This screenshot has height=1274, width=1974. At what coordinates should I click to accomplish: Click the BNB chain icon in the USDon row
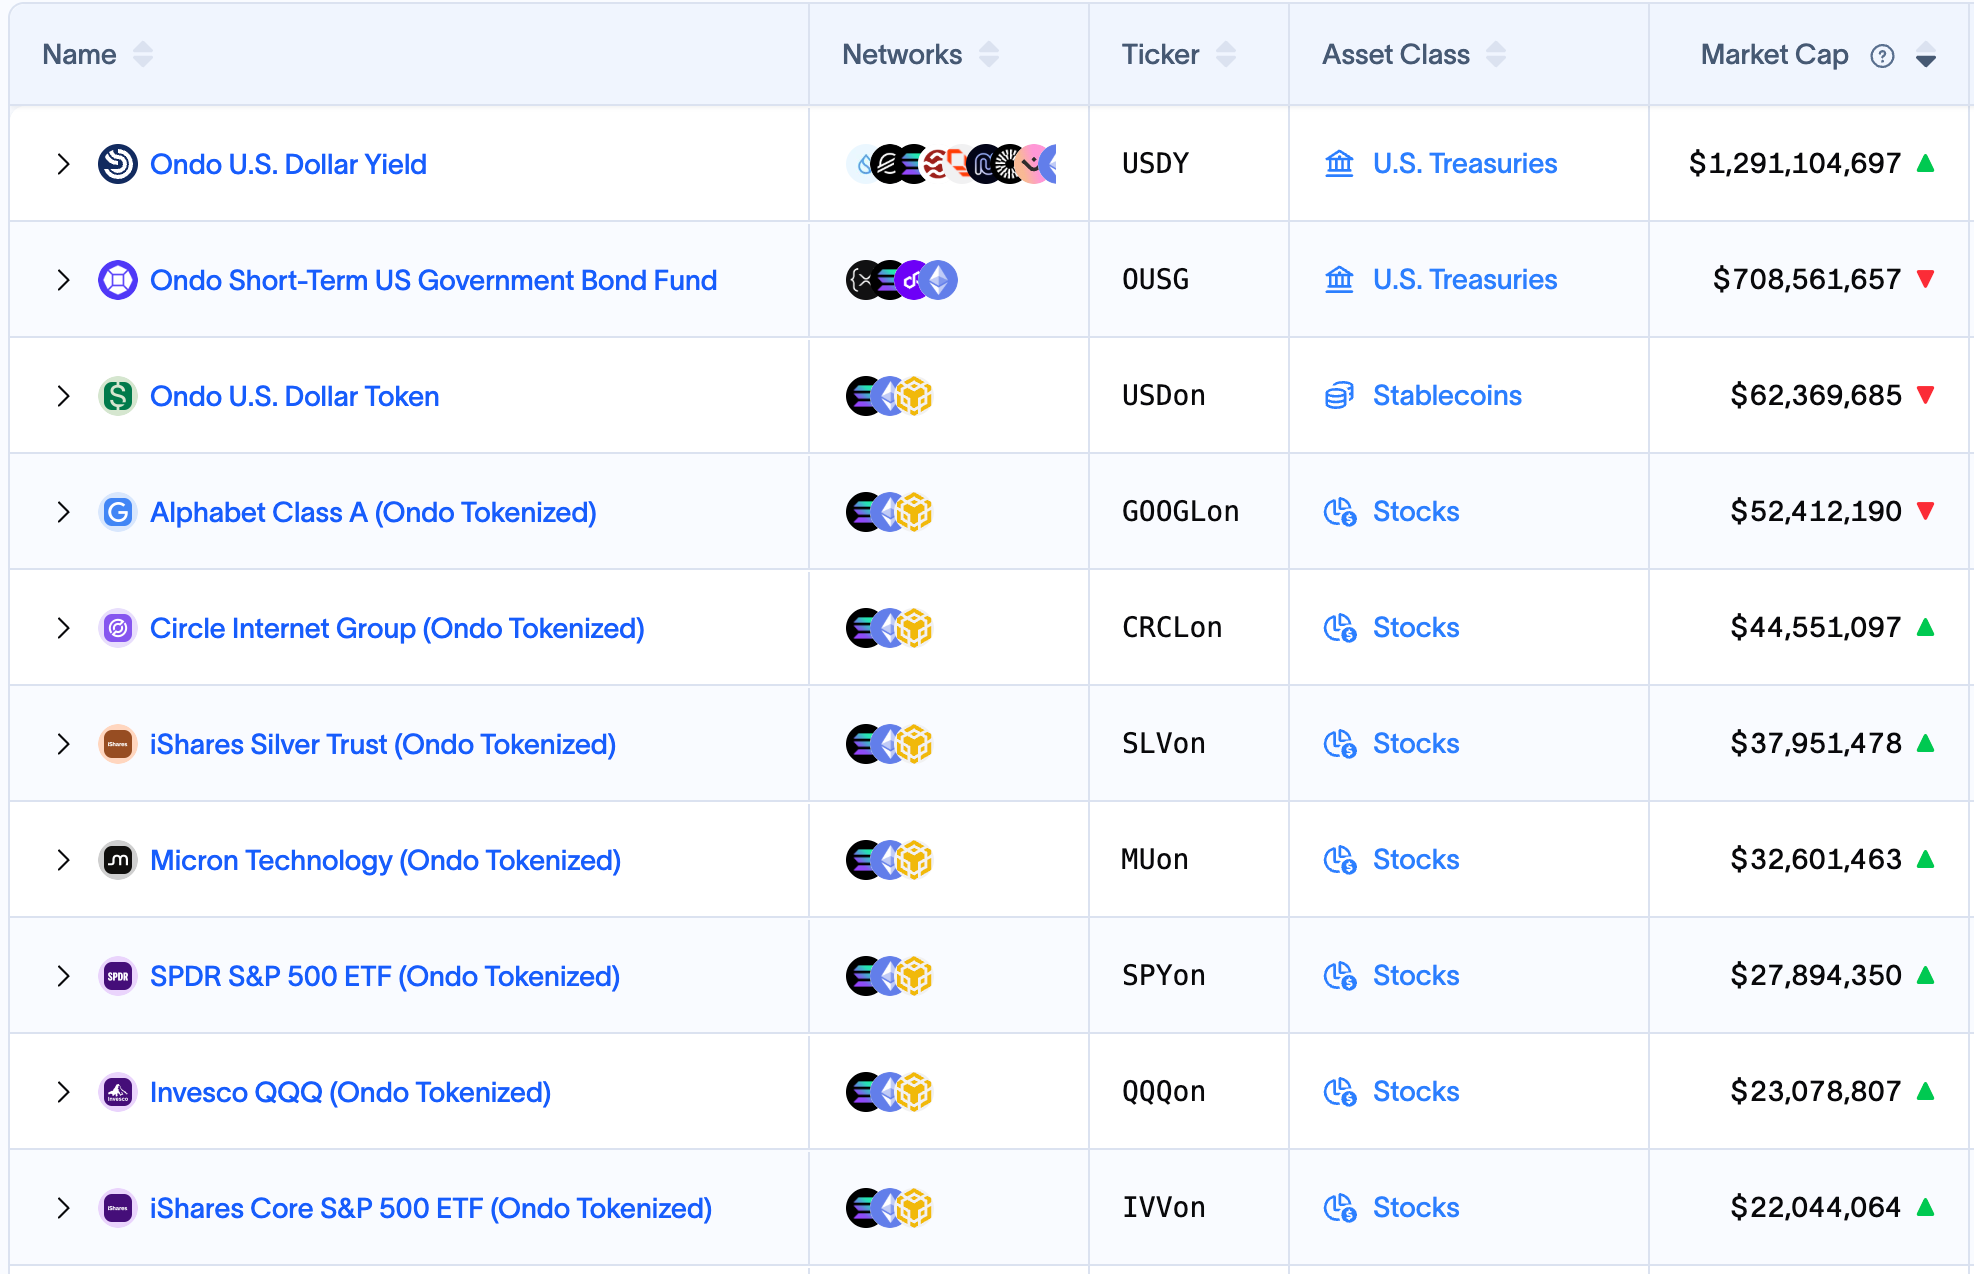point(915,396)
